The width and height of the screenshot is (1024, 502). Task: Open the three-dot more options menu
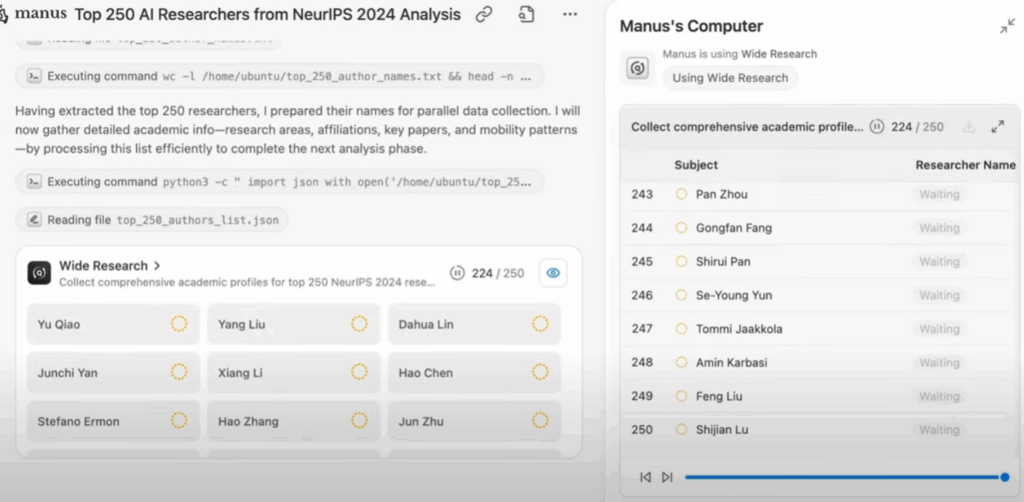pyautogui.click(x=569, y=14)
